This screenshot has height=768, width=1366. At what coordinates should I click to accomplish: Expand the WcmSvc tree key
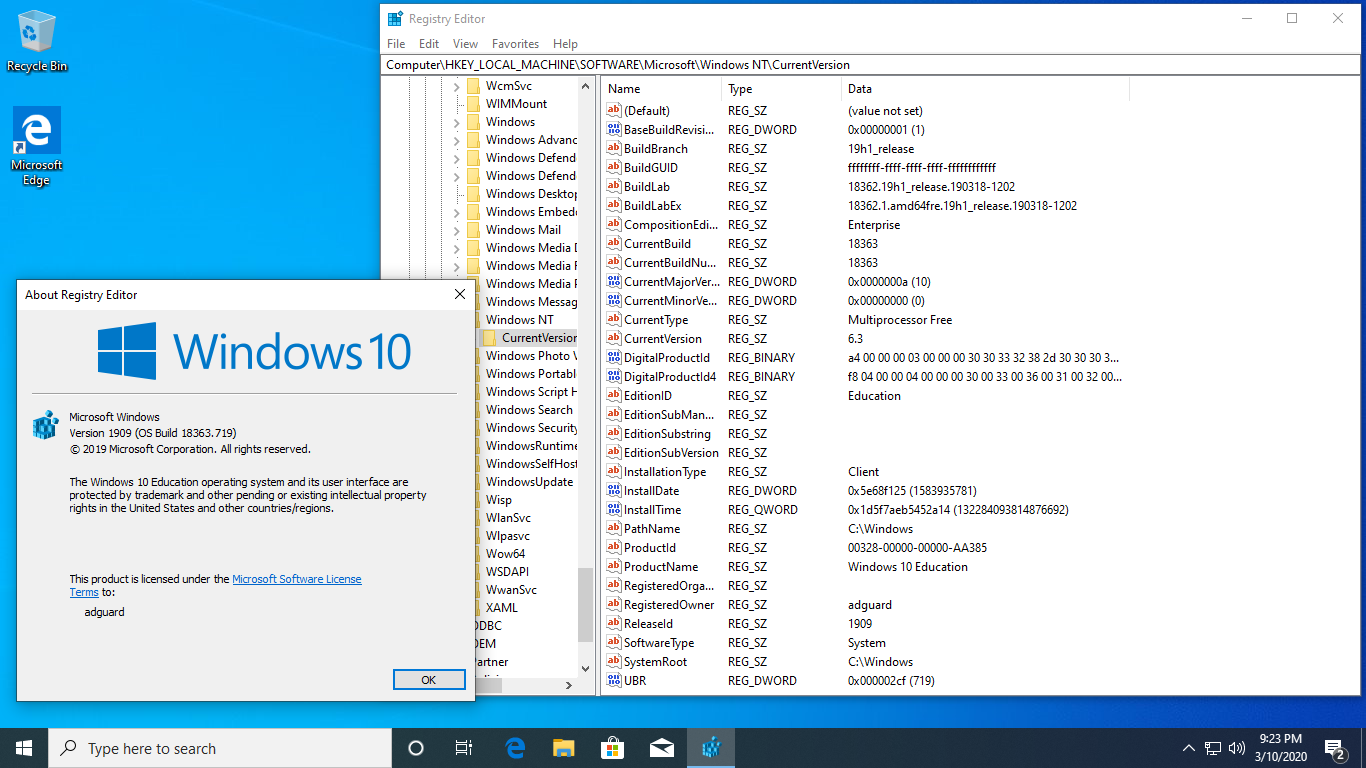[457, 86]
